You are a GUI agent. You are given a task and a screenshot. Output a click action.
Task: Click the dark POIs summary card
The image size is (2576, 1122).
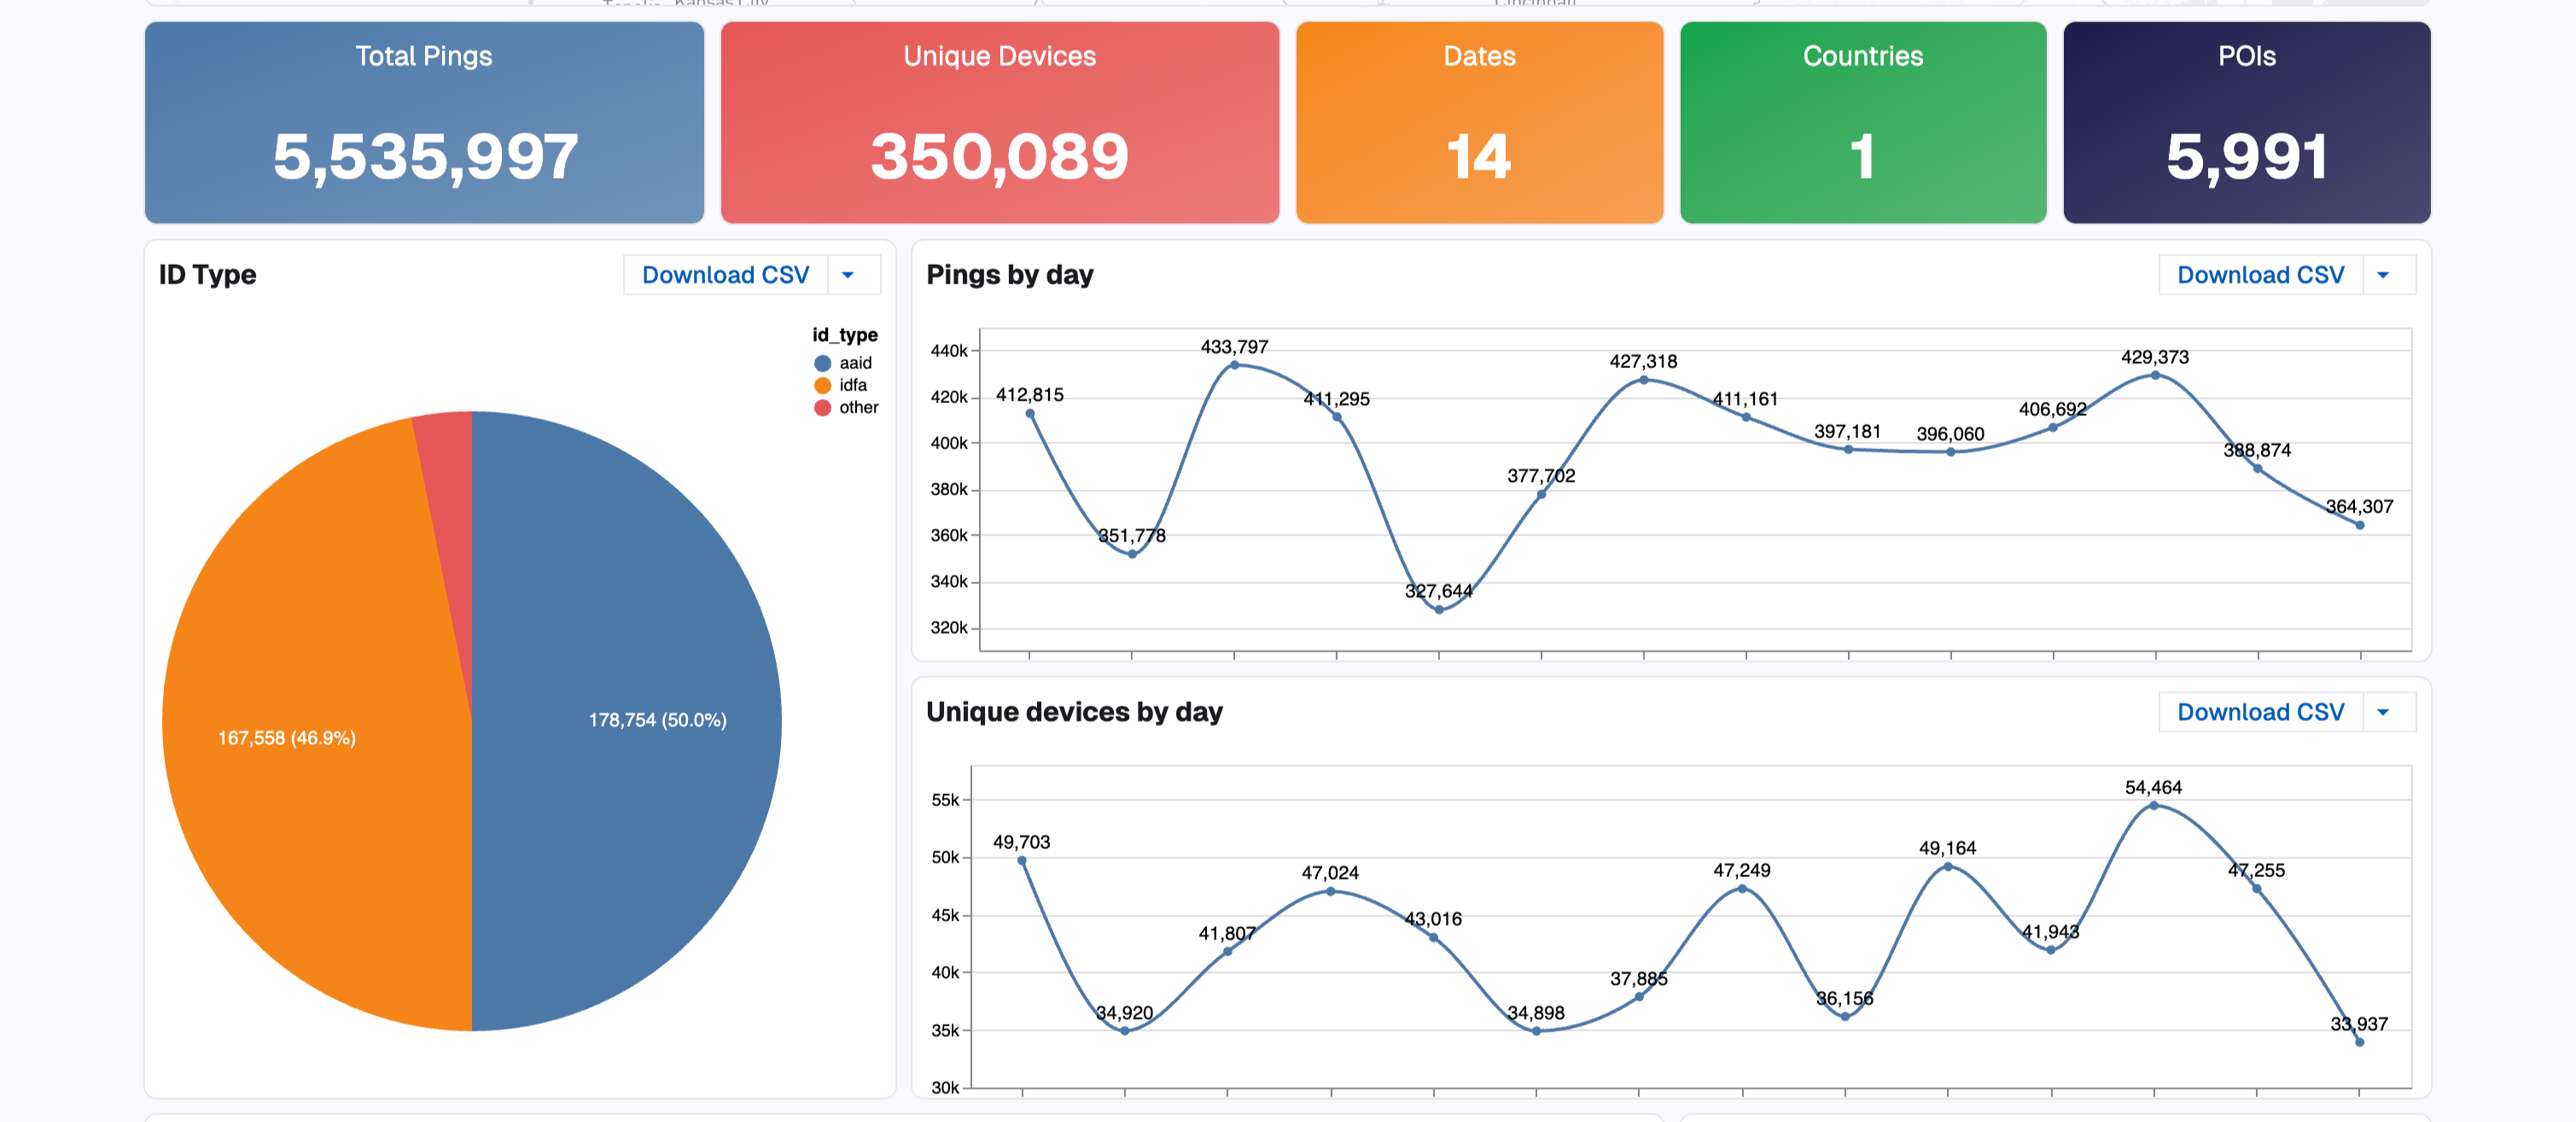point(2246,122)
